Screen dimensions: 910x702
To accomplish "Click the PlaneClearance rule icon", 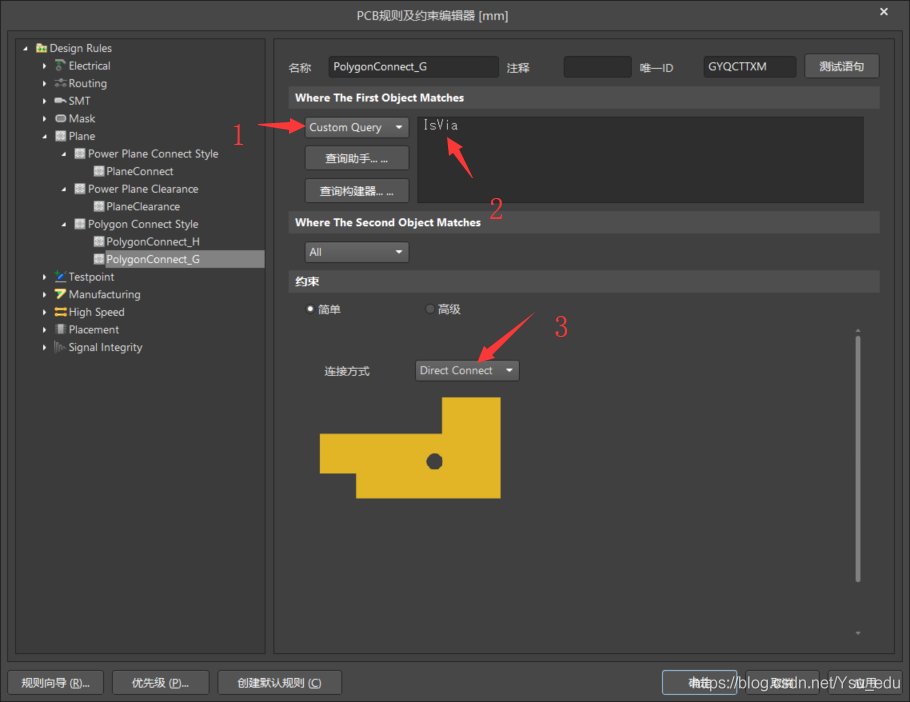I will [x=99, y=207].
